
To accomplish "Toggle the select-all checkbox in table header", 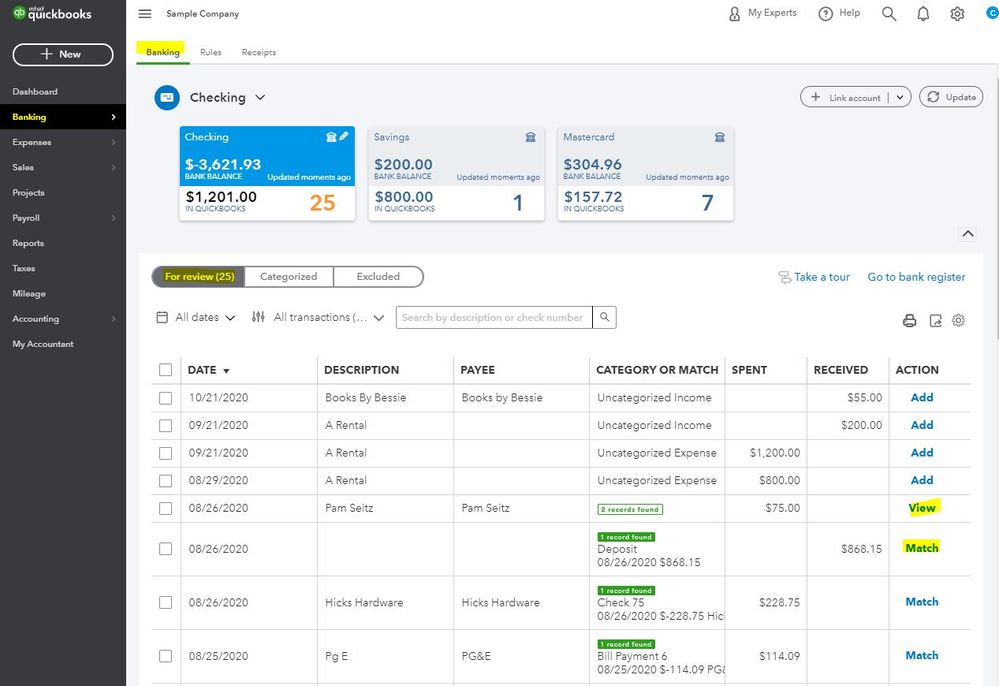I will tap(166, 369).
